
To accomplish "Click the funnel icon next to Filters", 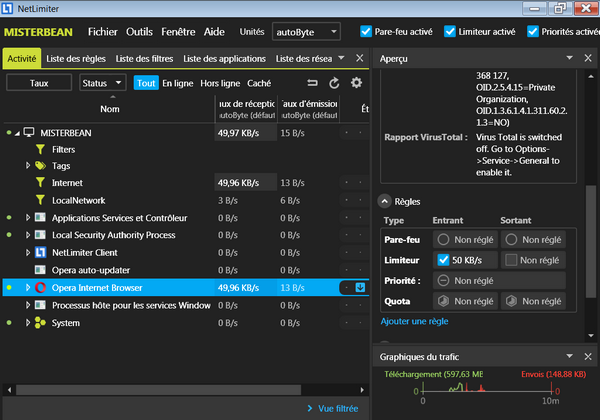I will pos(40,149).
